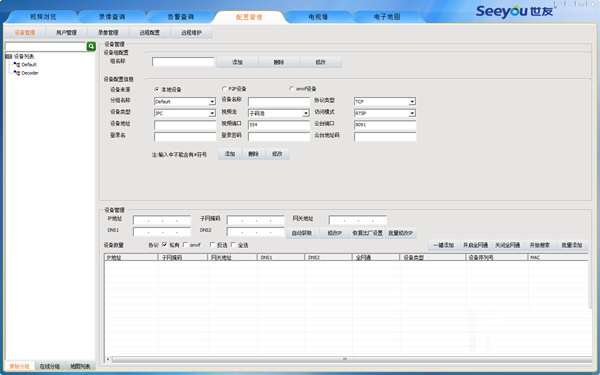
Task: Enable the 全选 checkbox
Action: click(234, 245)
